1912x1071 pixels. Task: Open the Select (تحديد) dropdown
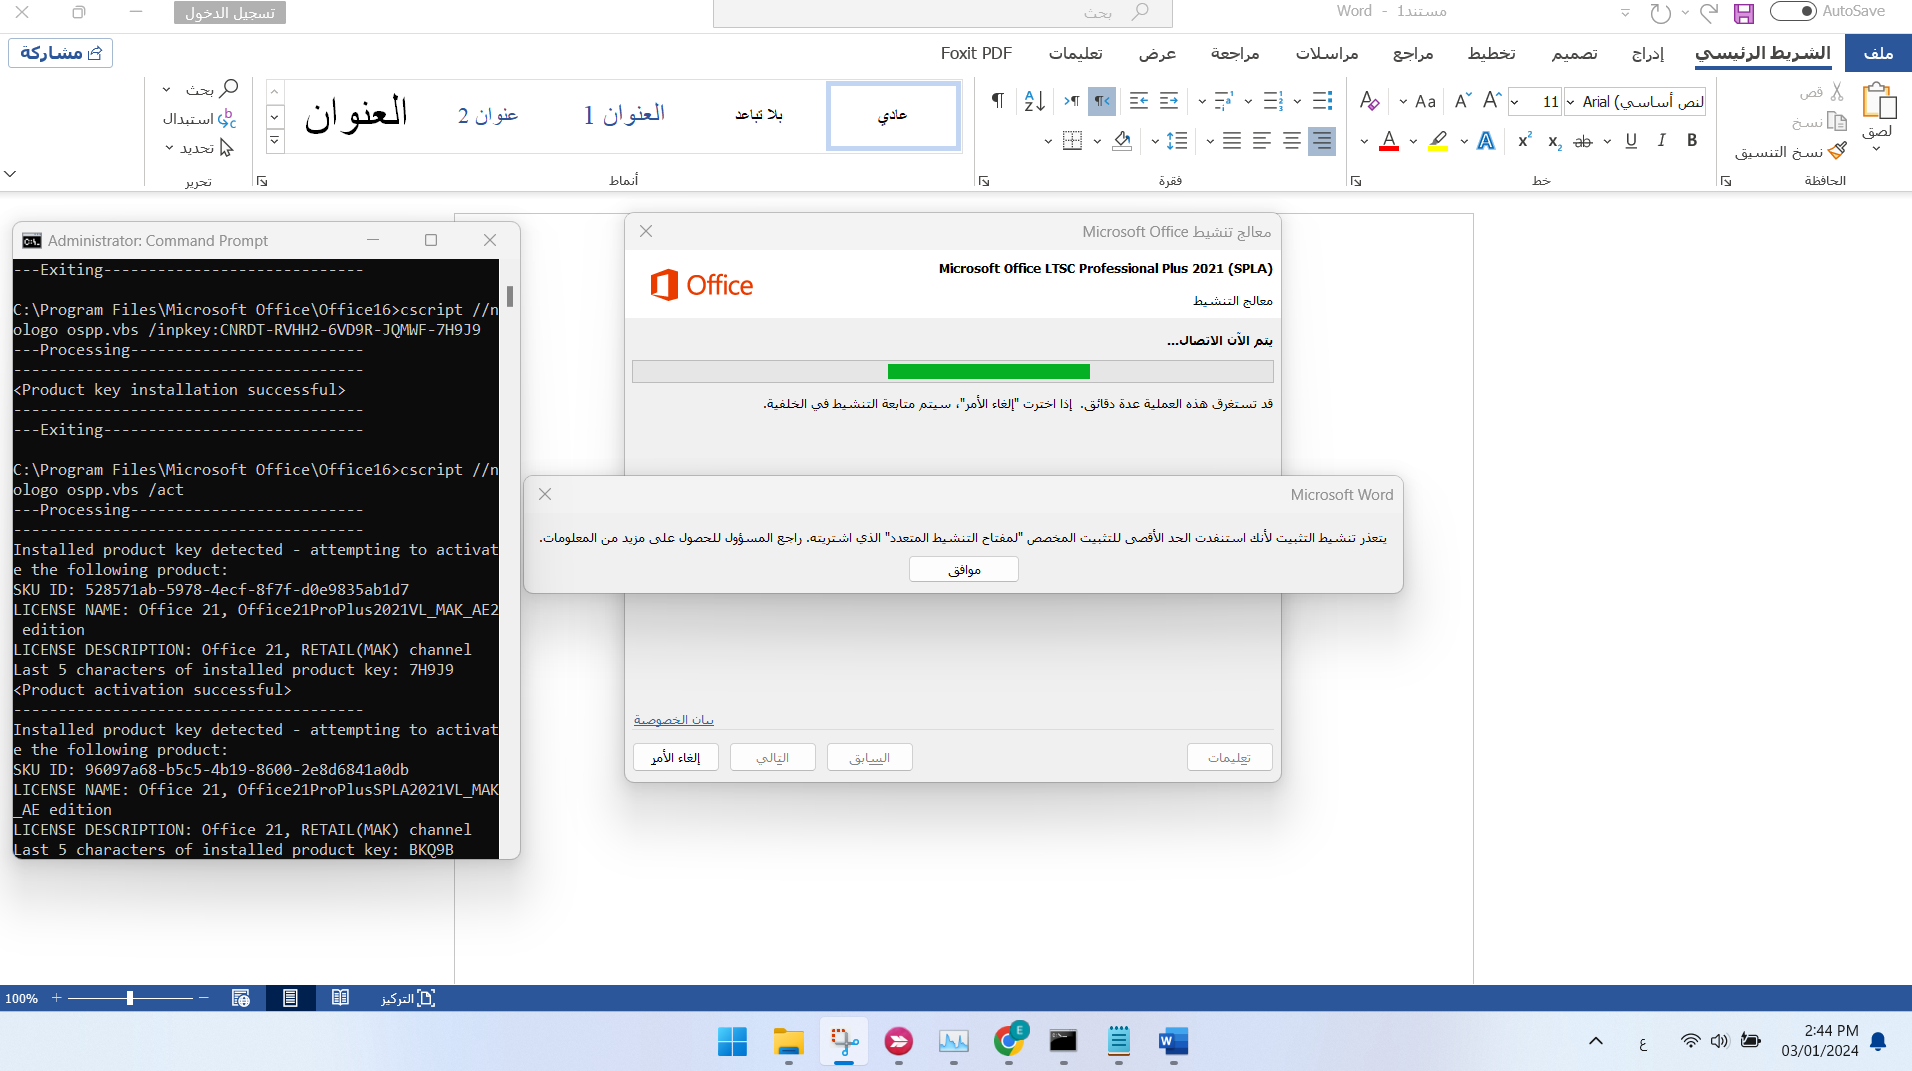(198, 148)
